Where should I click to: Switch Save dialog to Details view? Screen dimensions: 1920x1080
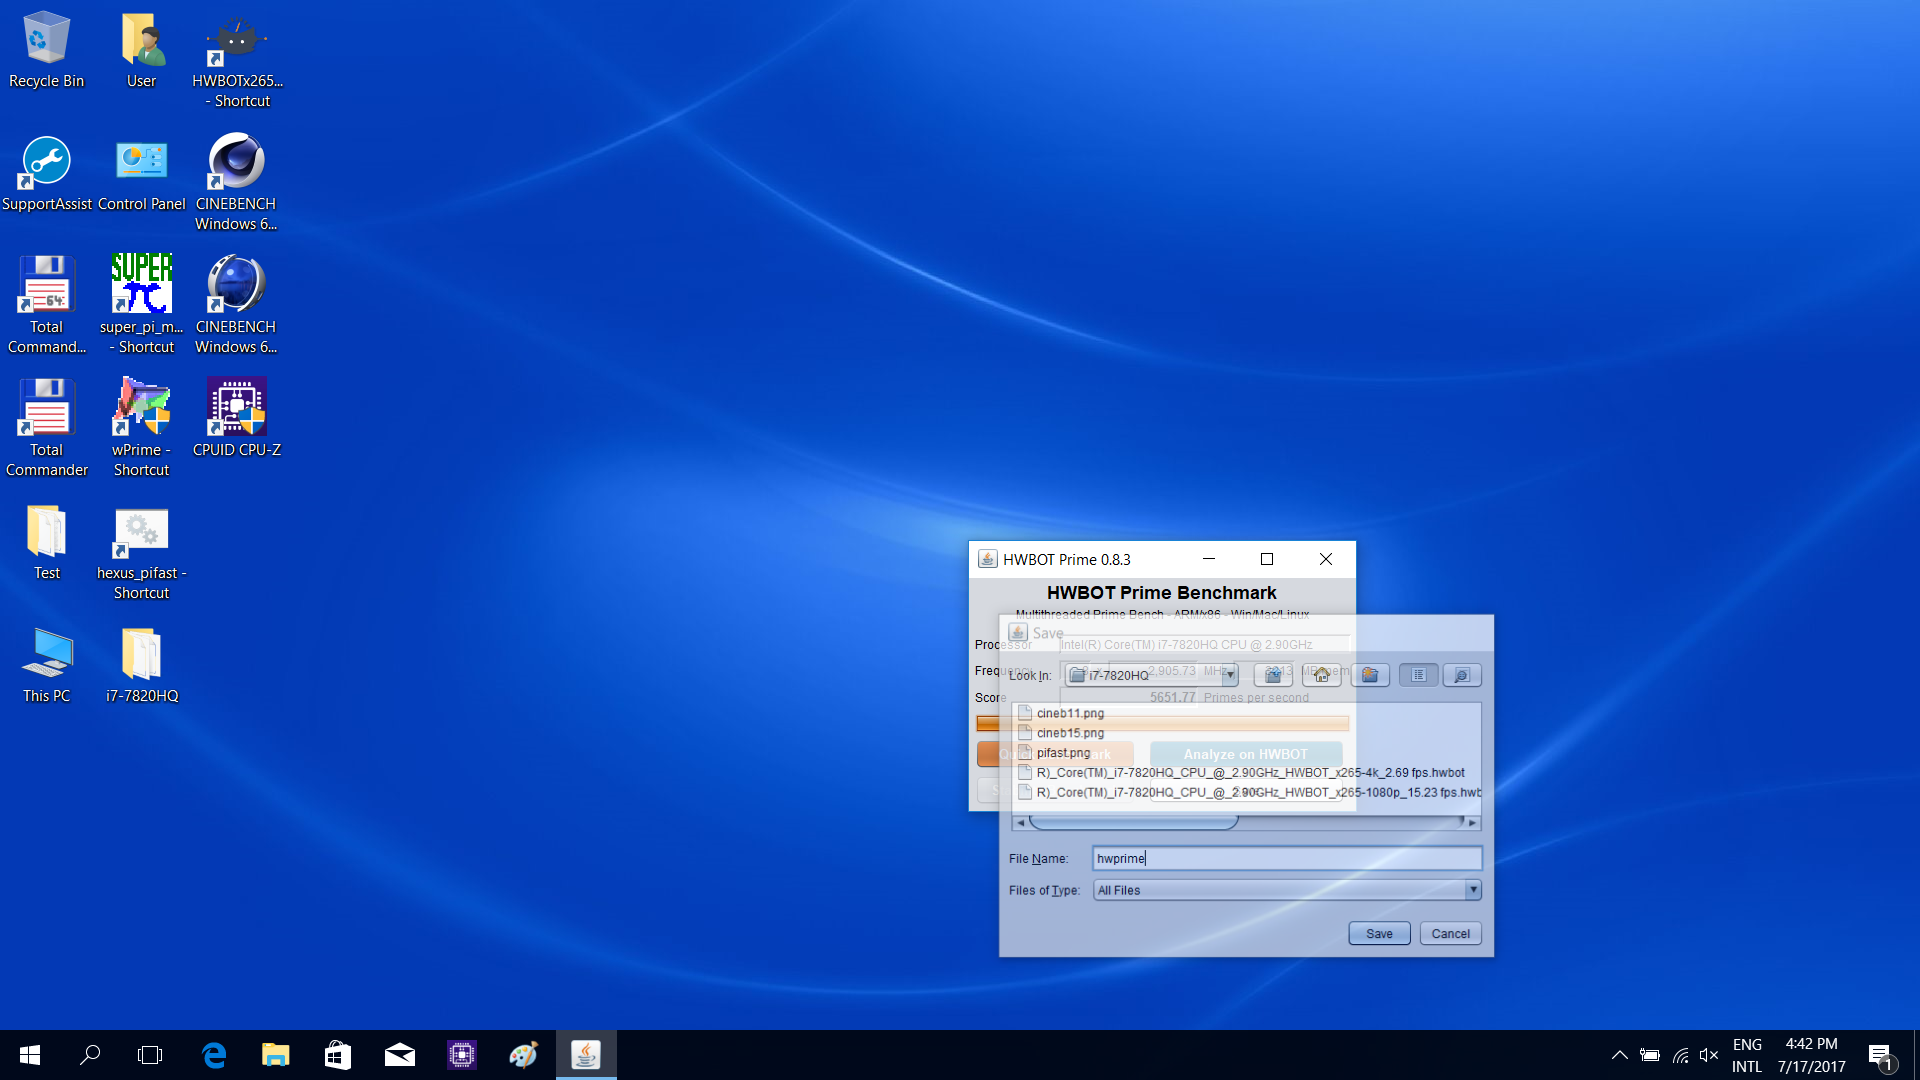[1461, 675]
